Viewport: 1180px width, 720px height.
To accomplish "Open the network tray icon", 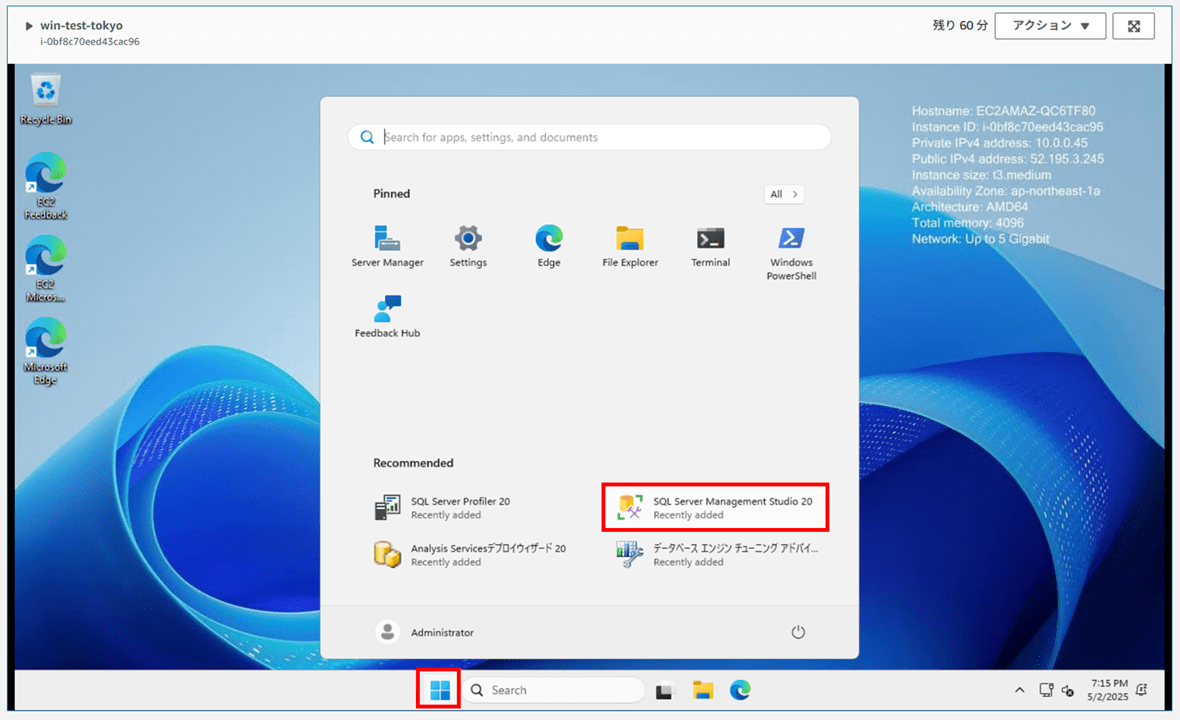I will tap(1046, 690).
